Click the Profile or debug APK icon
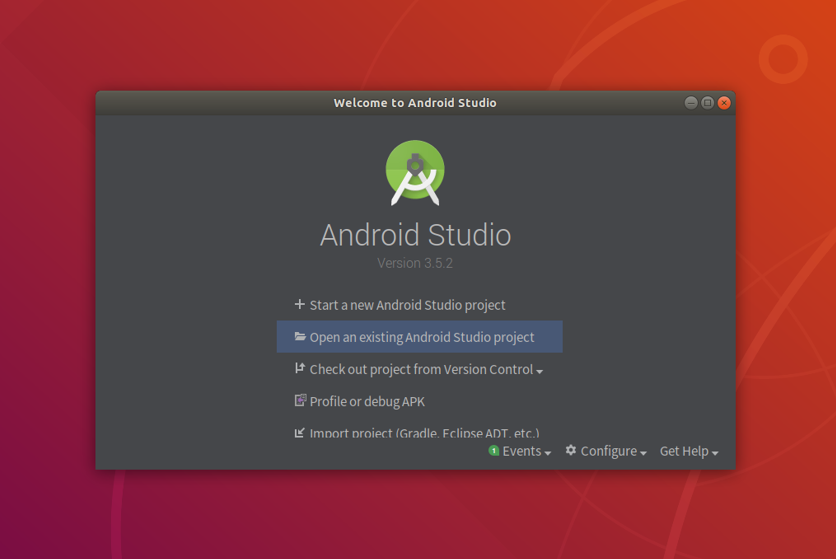 [x=300, y=400]
